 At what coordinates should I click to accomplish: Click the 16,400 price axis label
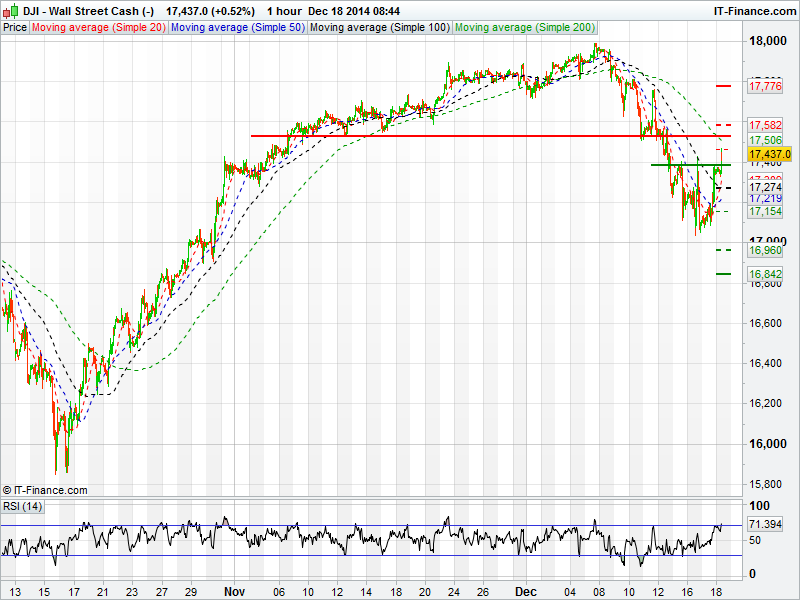click(x=765, y=363)
